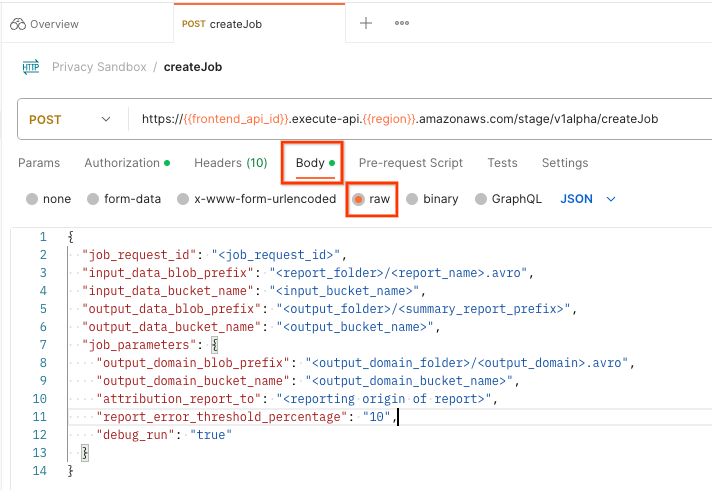Open the Tests tab
Viewport: 712px width, 490px height.
(x=502, y=163)
